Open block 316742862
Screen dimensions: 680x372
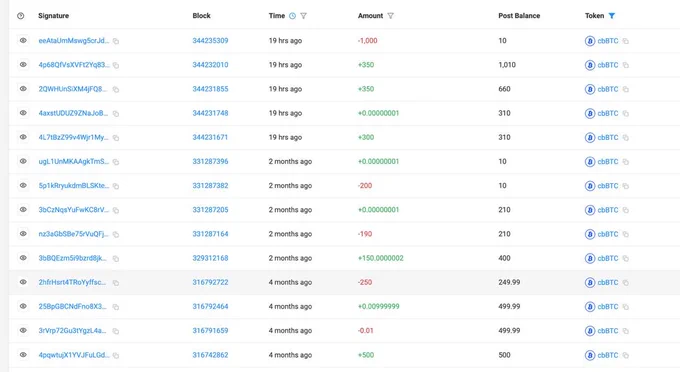point(210,355)
